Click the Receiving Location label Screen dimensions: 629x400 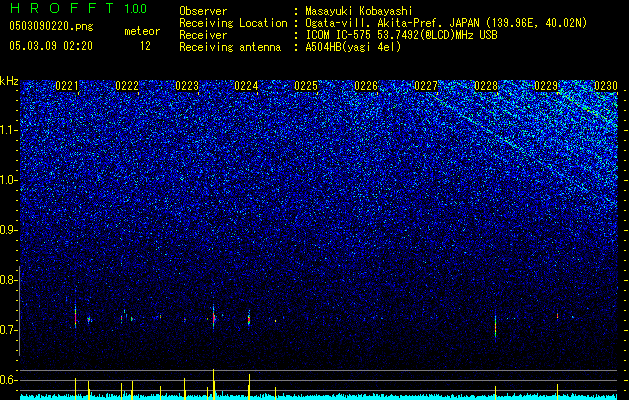click(233, 23)
